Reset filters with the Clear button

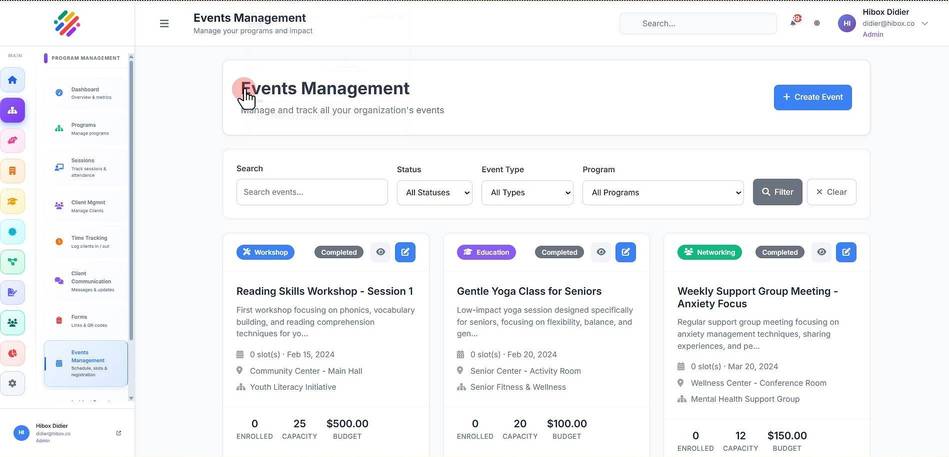coord(831,192)
